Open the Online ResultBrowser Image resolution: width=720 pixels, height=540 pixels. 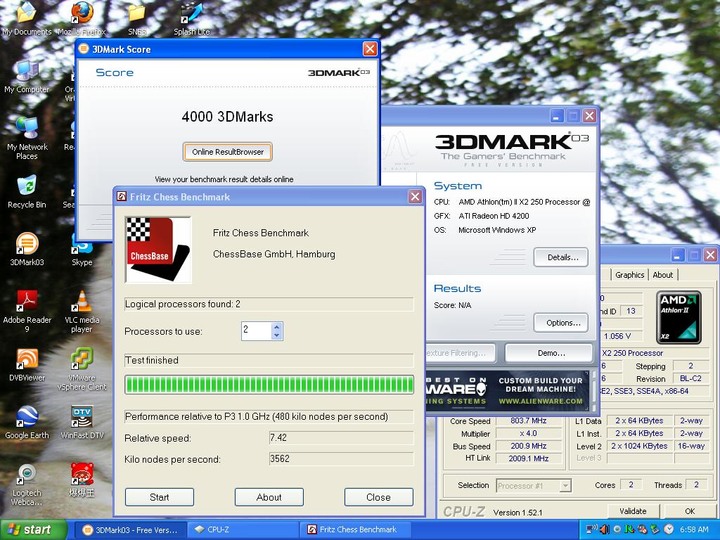click(228, 152)
